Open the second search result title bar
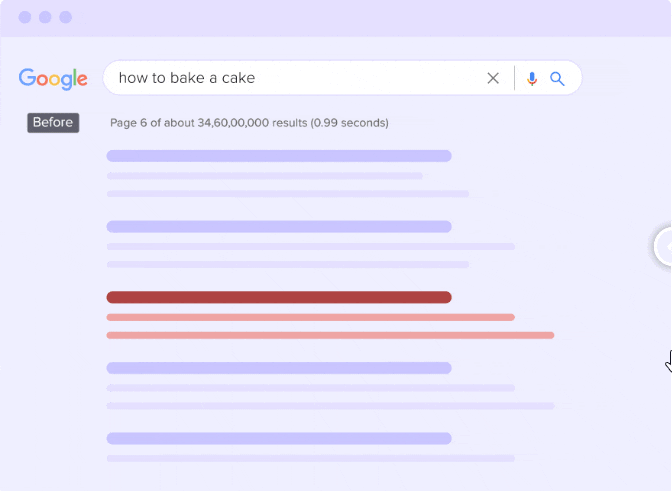Screen dimensions: 672x491 [x=279, y=227]
